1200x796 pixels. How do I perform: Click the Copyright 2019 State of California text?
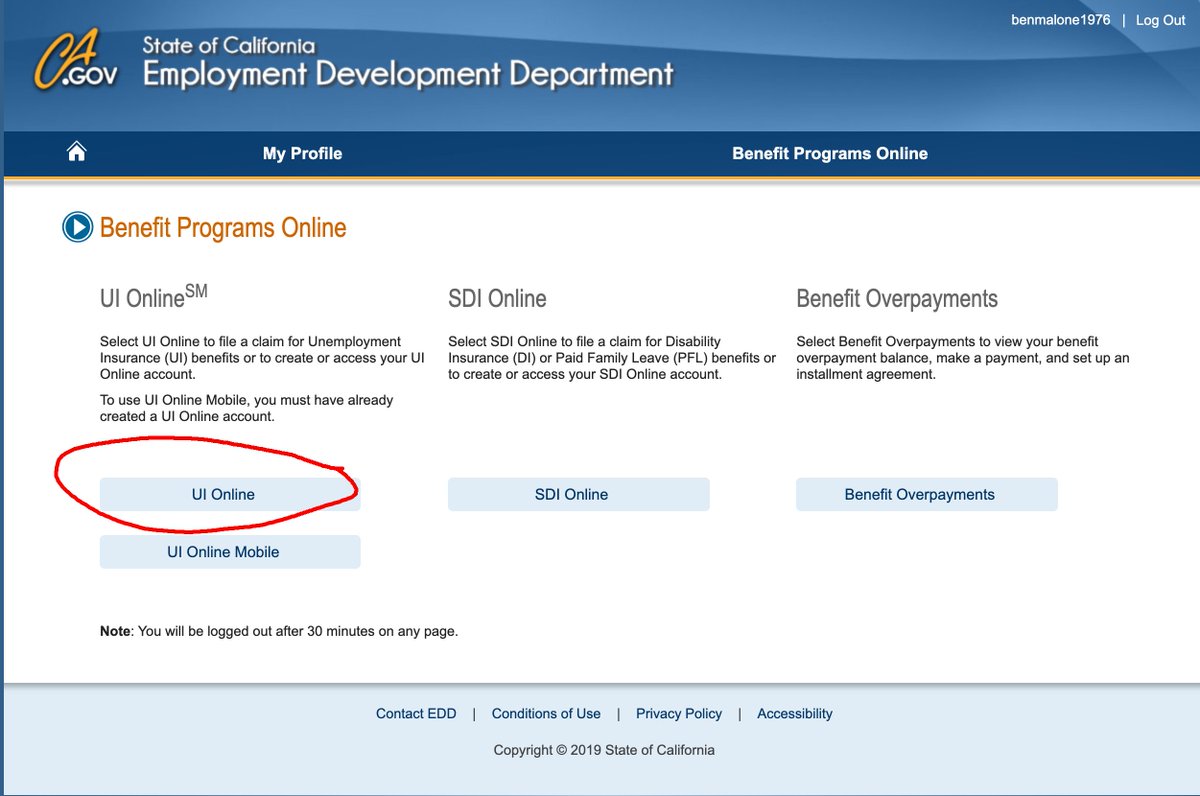(604, 750)
